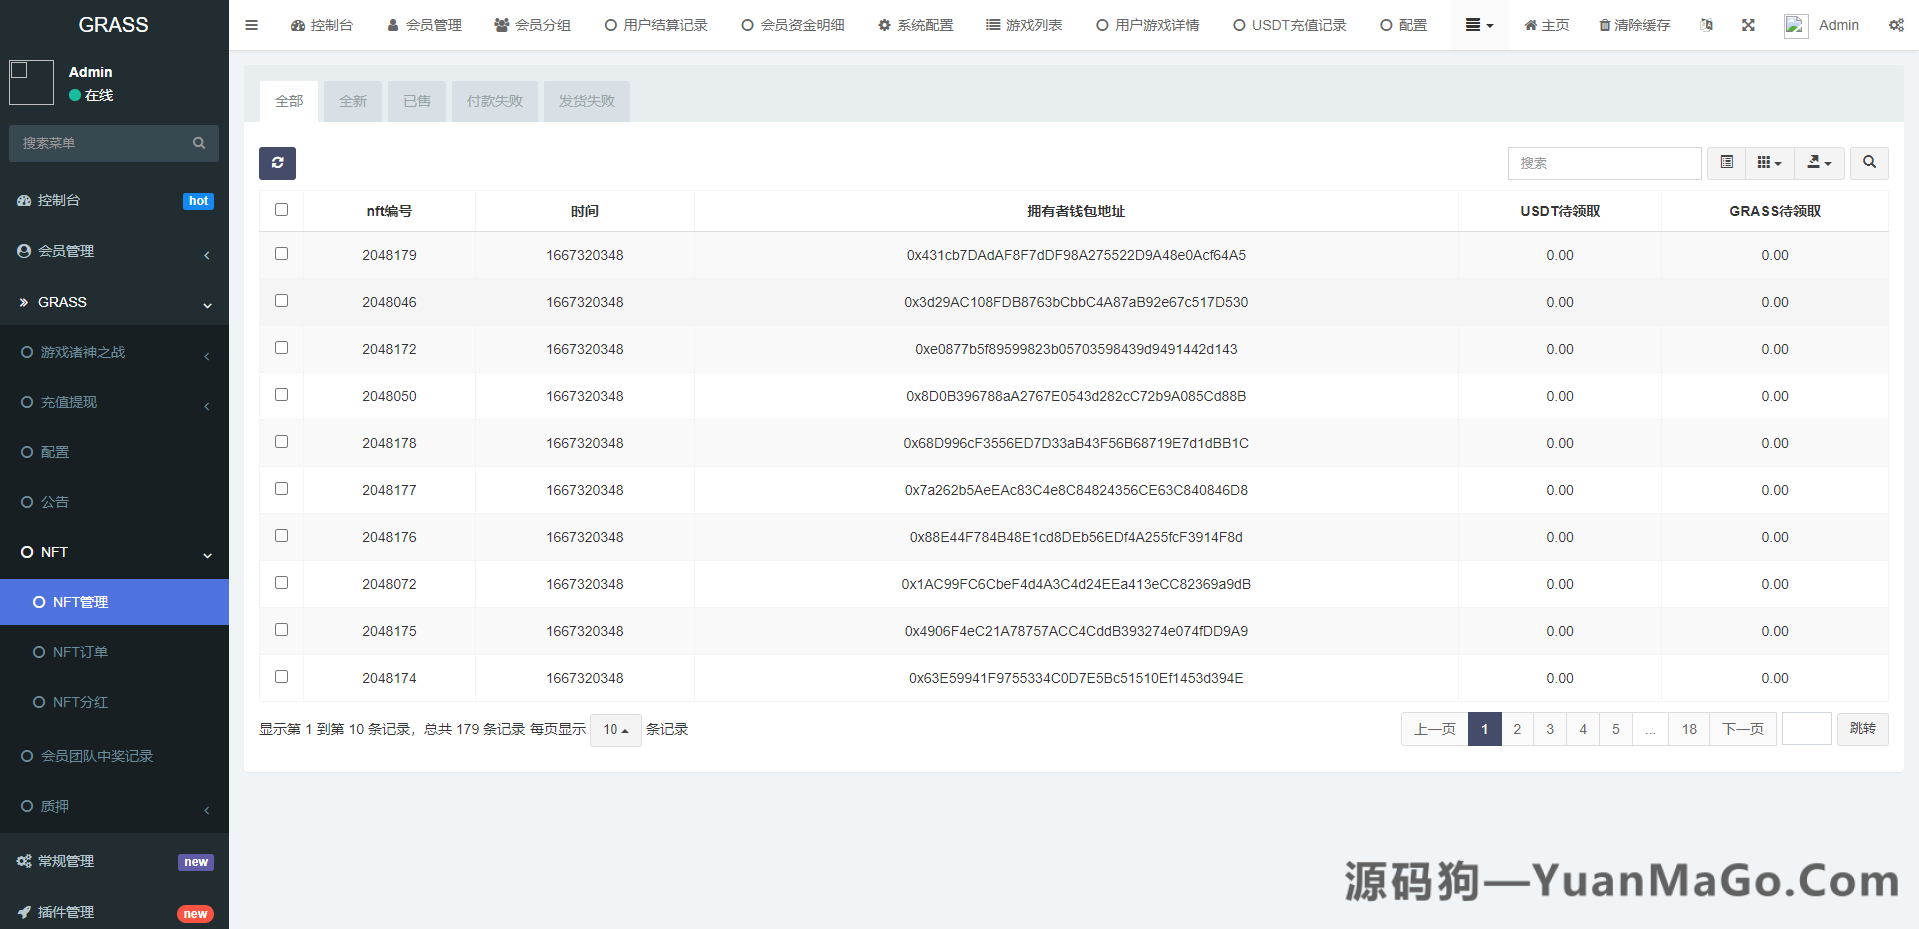Toggle the detail view icon next to search
1919x929 pixels.
[x=1725, y=163]
